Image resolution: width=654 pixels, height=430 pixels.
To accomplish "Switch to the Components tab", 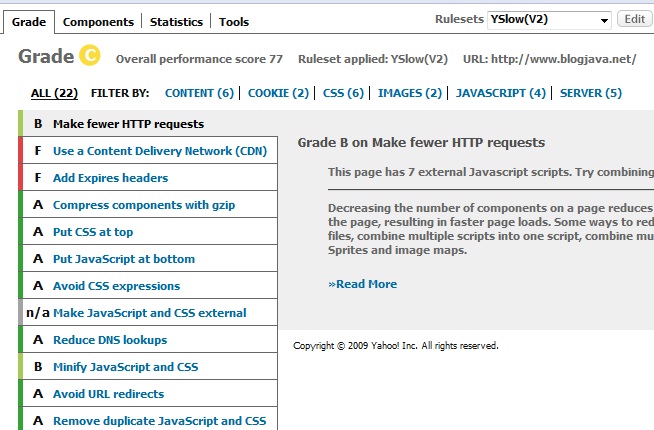I will pyautogui.click(x=98, y=21).
